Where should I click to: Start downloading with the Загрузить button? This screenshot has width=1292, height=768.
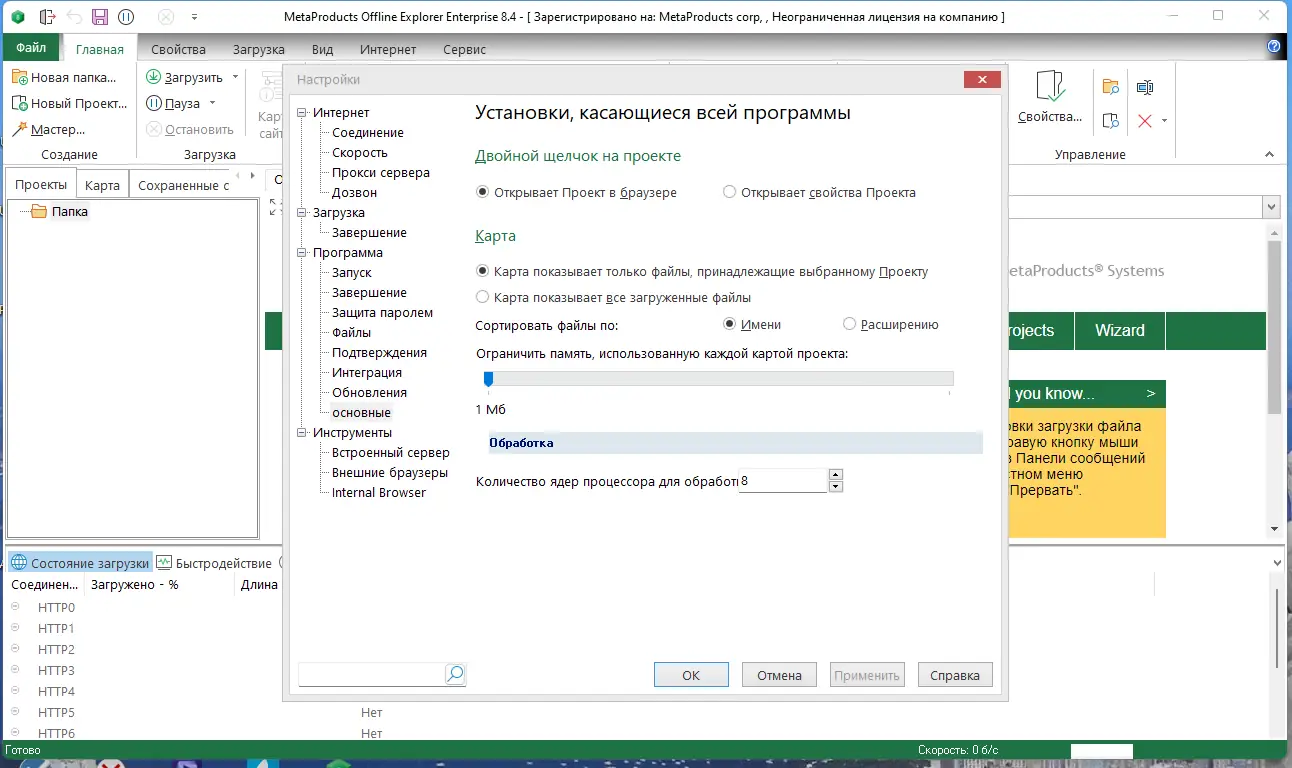(185, 77)
